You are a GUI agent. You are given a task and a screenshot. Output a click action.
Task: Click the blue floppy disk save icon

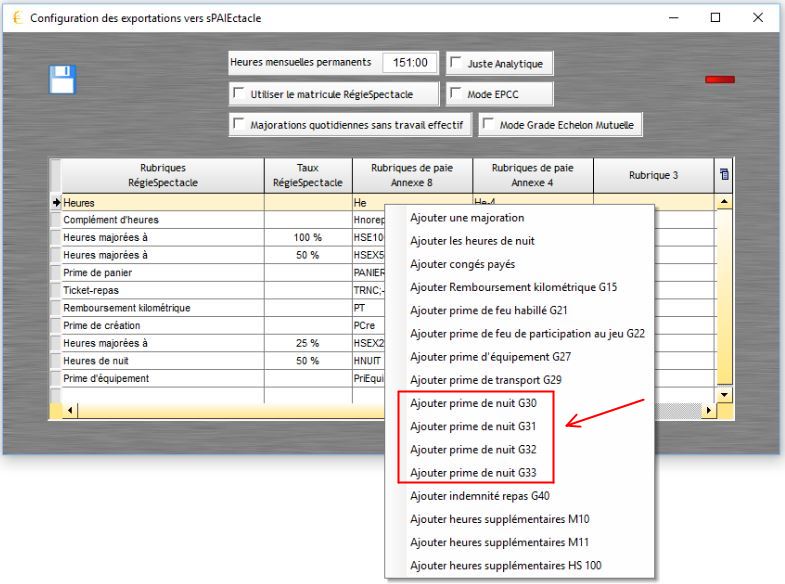coord(63,80)
